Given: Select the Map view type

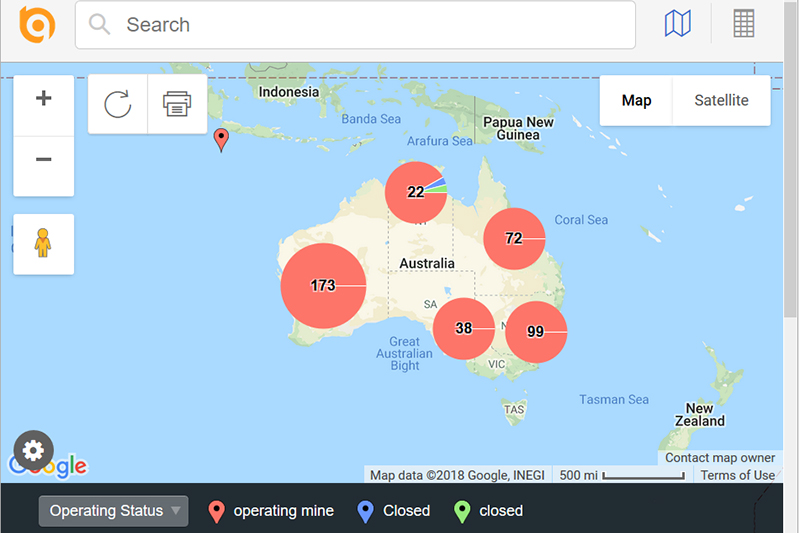Looking at the screenshot, I should tap(636, 100).
